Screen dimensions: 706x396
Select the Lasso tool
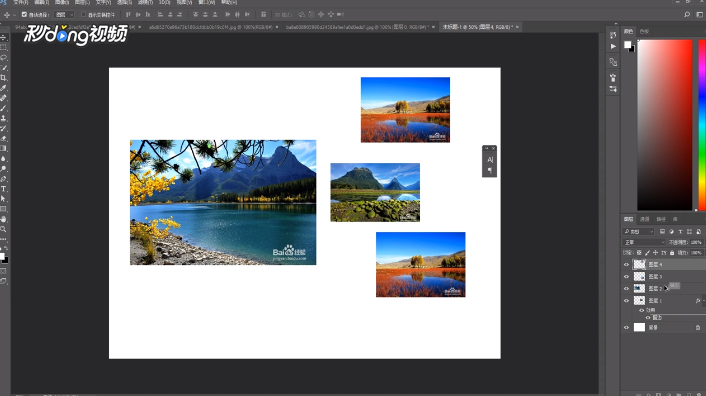(x=4, y=58)
